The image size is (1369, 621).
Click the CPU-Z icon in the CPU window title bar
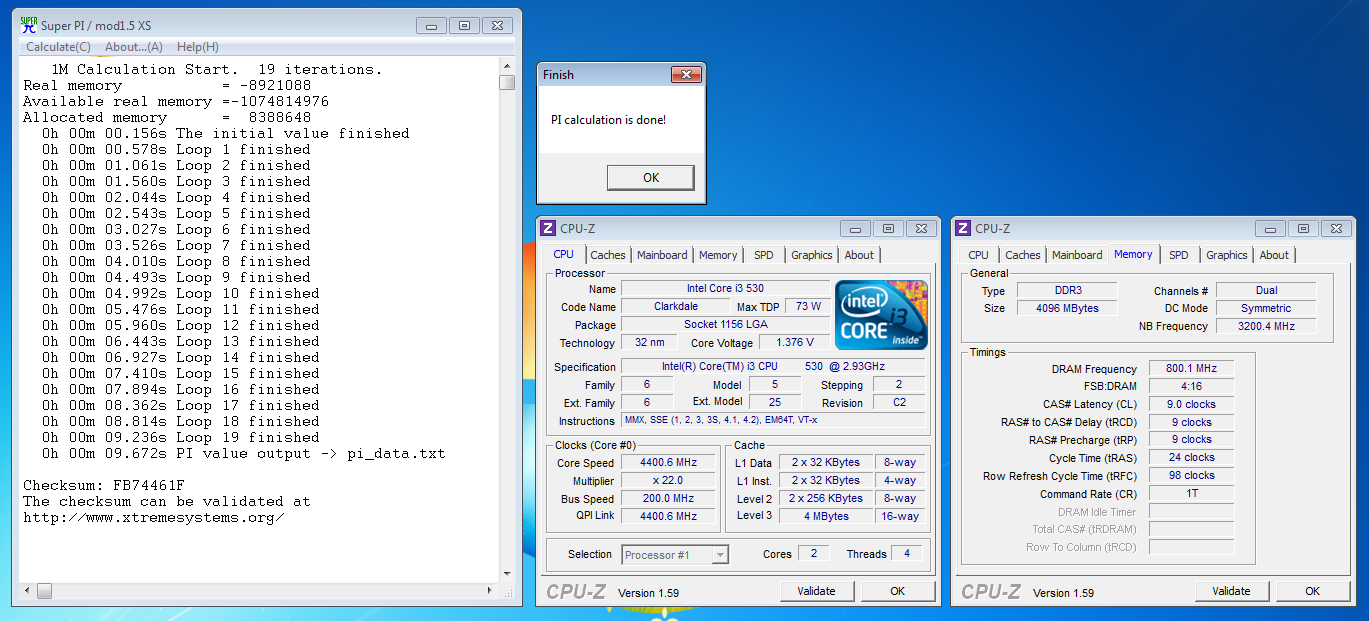tap(547, 228)
